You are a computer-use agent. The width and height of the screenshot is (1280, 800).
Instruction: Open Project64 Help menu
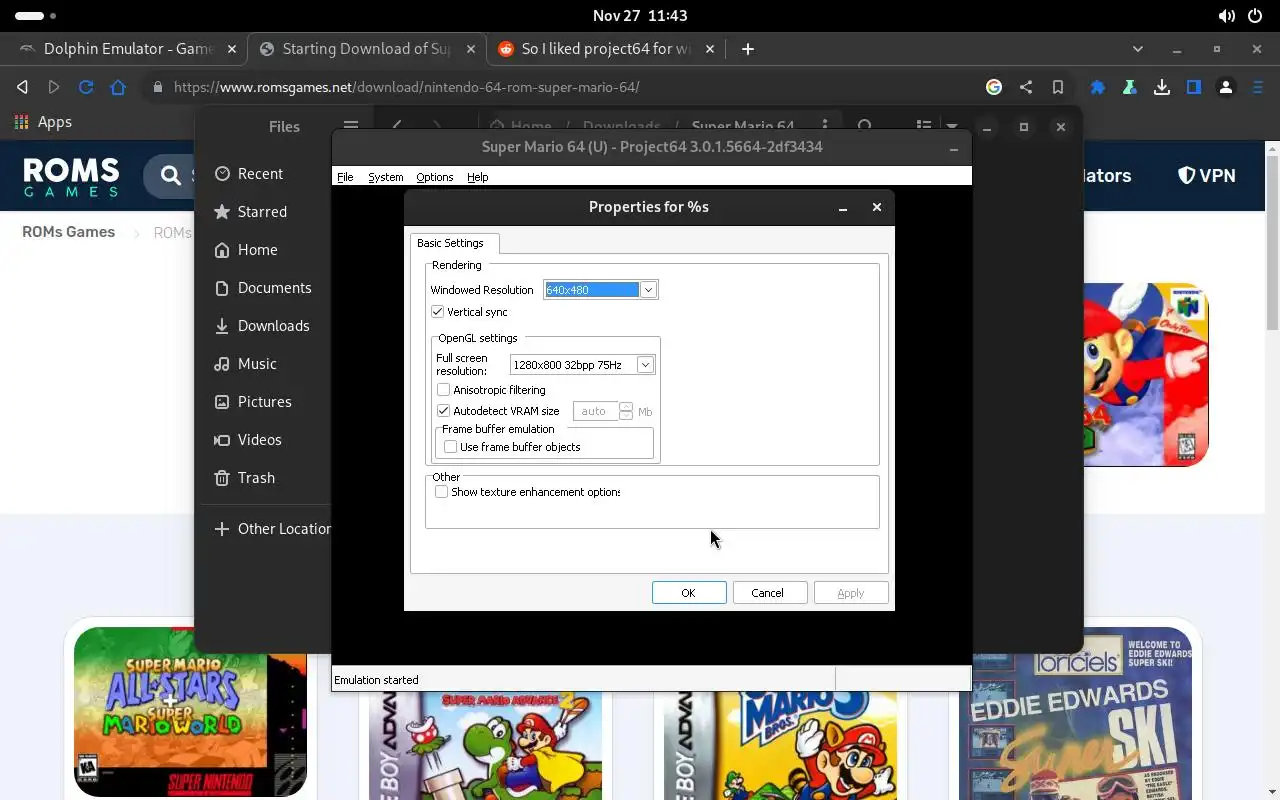(x=478, y=177)
